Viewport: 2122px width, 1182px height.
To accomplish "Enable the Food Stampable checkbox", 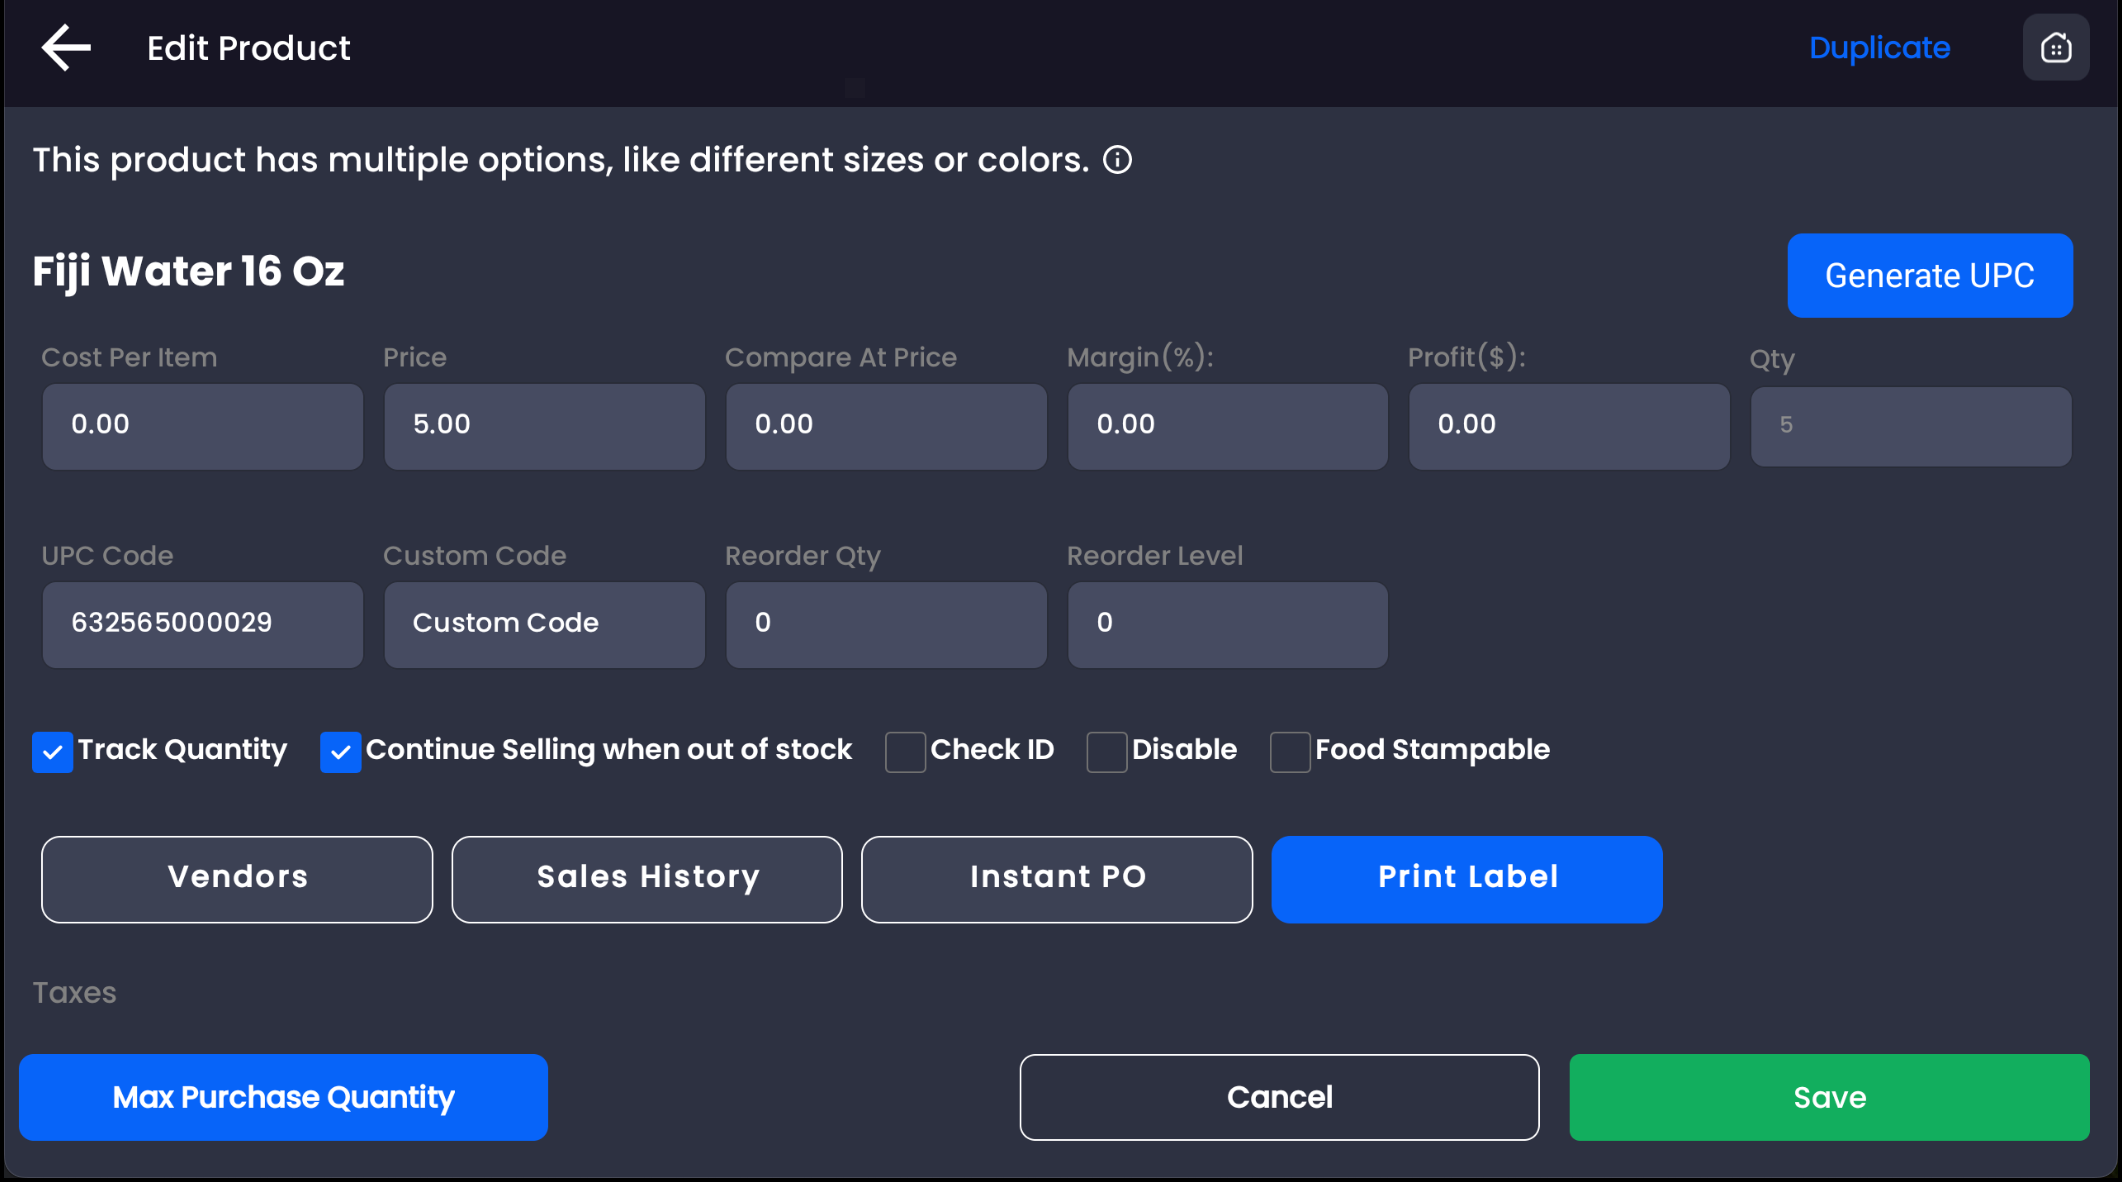I will tap(1290, 752).
